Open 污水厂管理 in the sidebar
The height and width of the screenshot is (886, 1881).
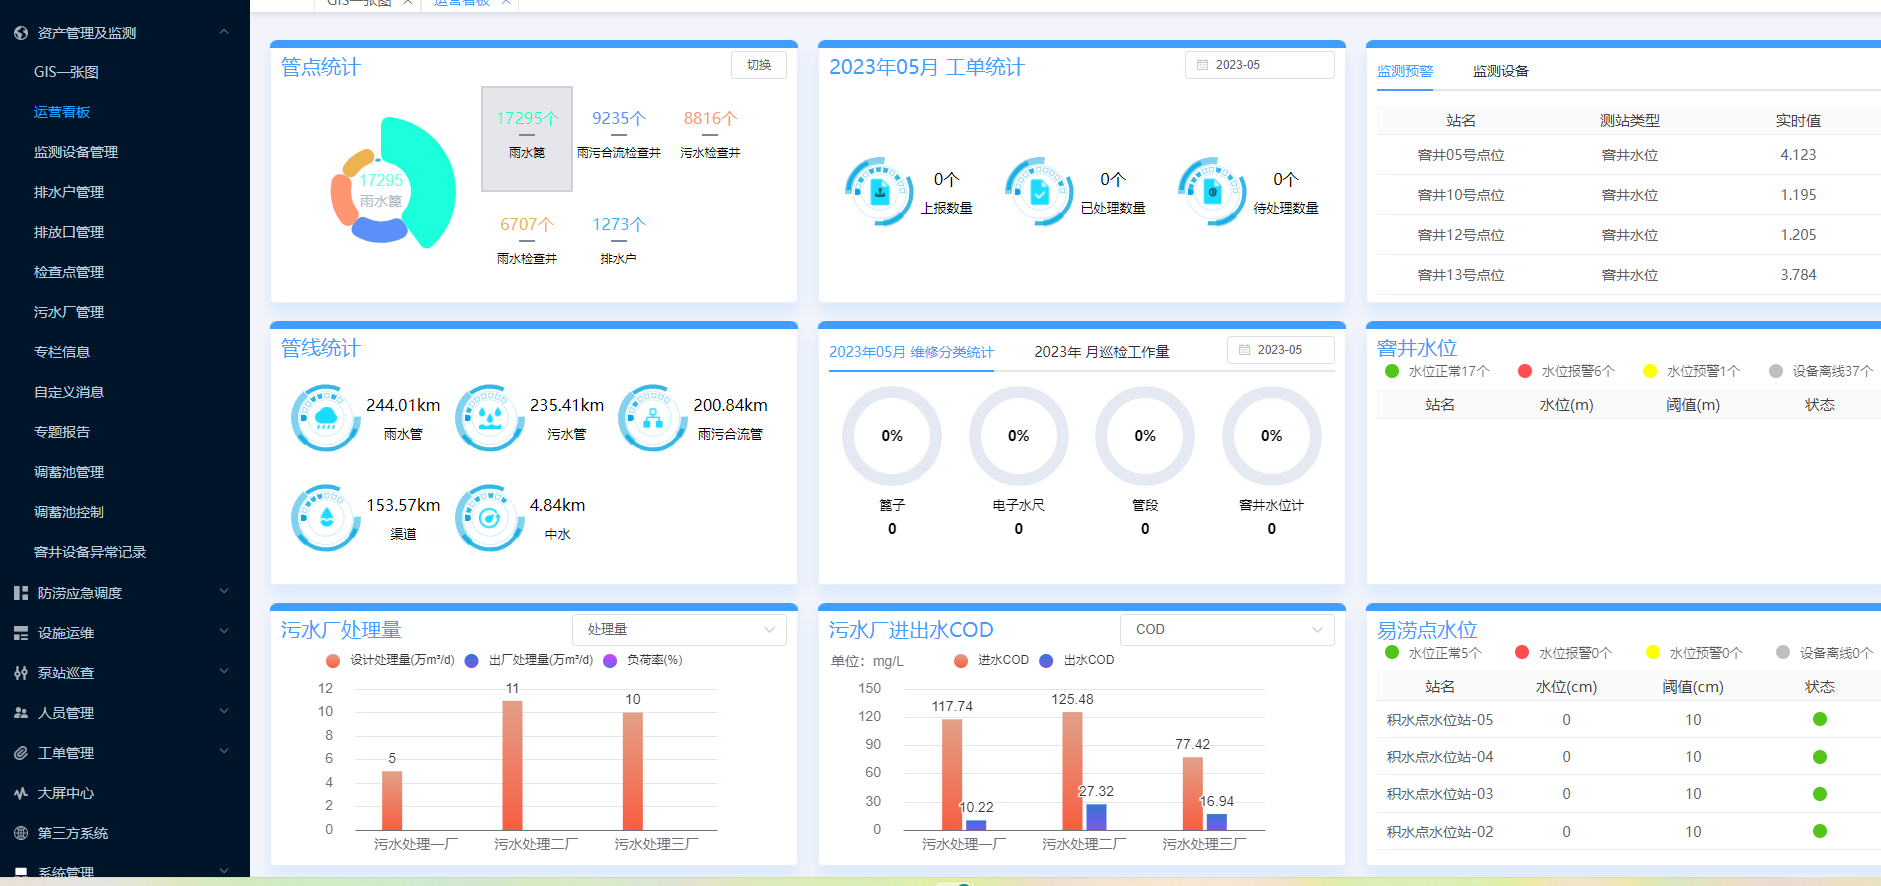(x=69, y=312)
